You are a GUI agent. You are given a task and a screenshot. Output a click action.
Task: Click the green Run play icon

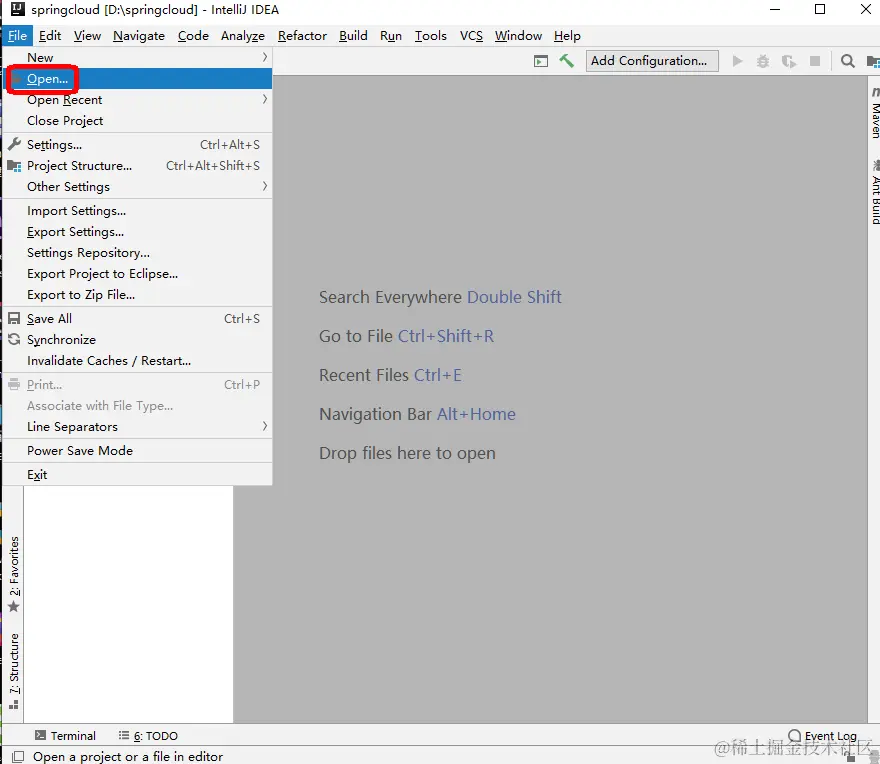point(737,61)
